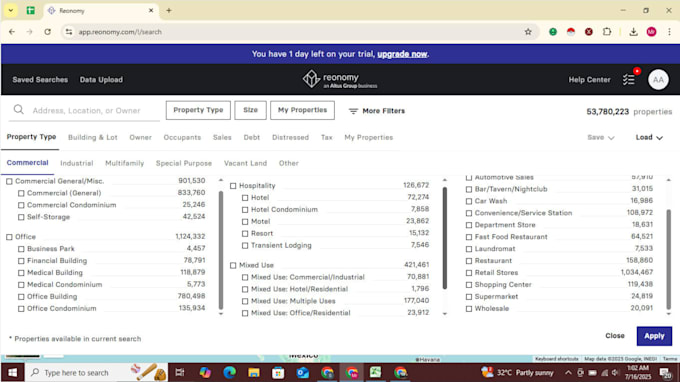The width and height of the screenshot is (680, 382).
Task: Click the first column scrollbar thumb
Action: pyautogui.click(x=221, y=249)
